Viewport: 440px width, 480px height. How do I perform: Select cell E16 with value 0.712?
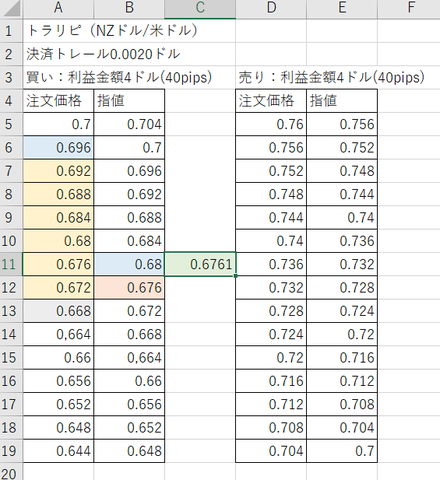pos(342,381)
